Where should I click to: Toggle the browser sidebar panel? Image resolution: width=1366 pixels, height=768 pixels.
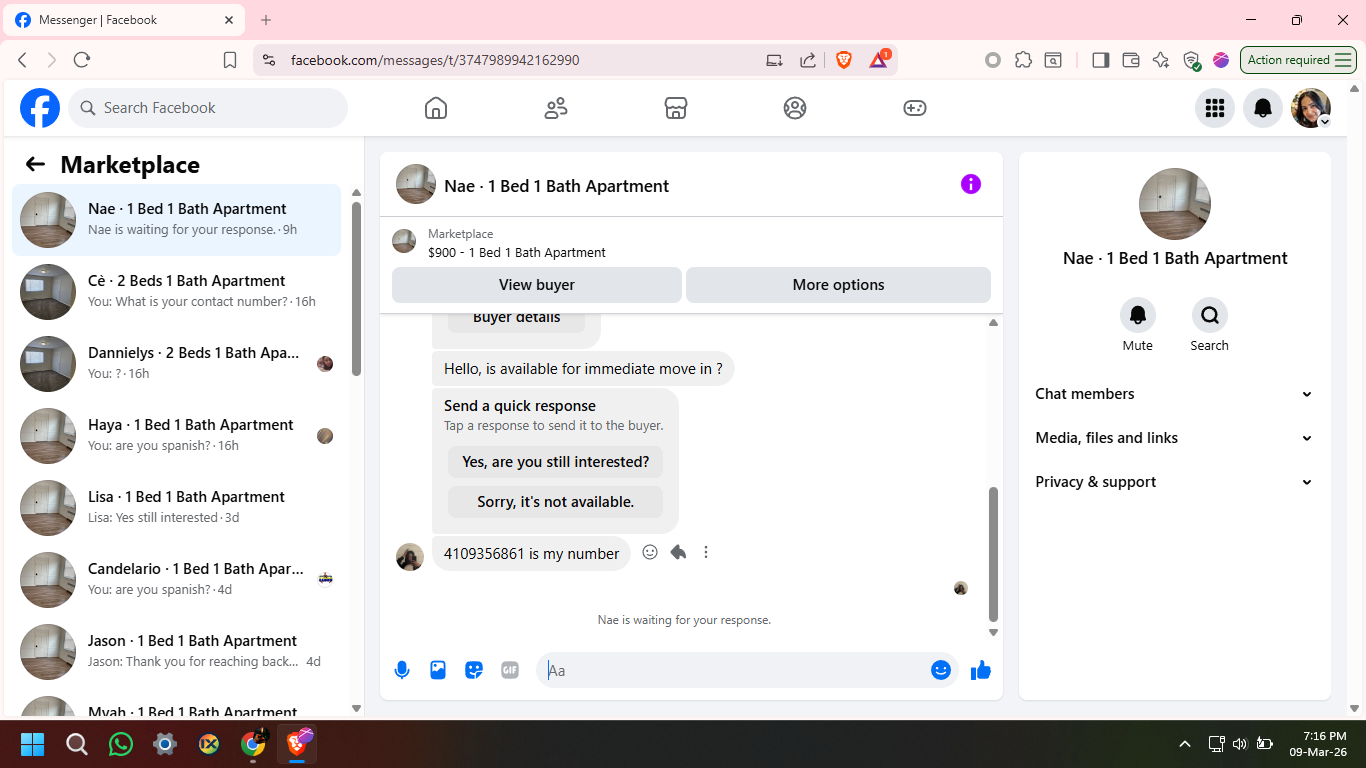tap(1101, 60)
